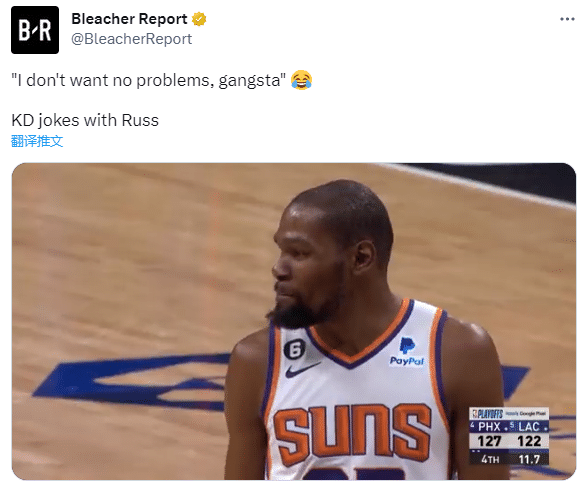Click the laughing-crying emoji in the tweet
581x482 pixels.
301,80
